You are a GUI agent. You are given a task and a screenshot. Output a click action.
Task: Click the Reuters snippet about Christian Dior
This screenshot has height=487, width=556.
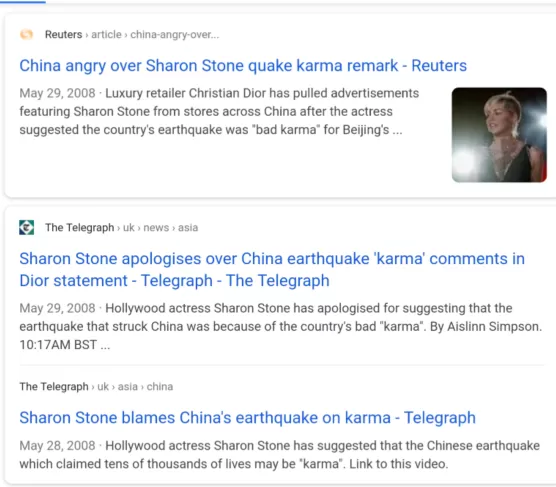pyautogui.click(x=219, y=111)
